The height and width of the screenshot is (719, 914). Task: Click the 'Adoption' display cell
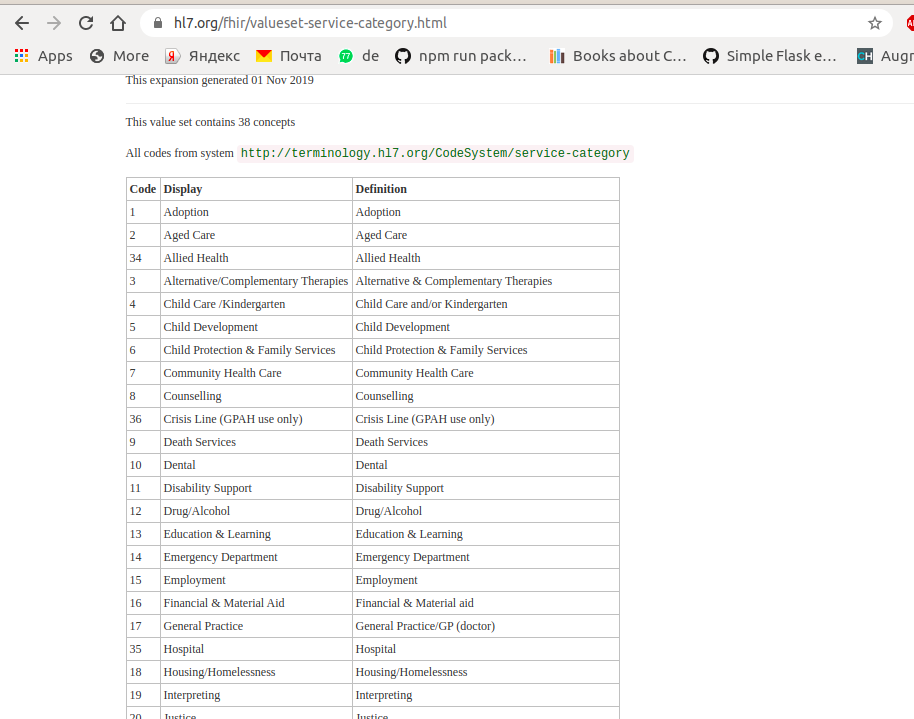256,212
